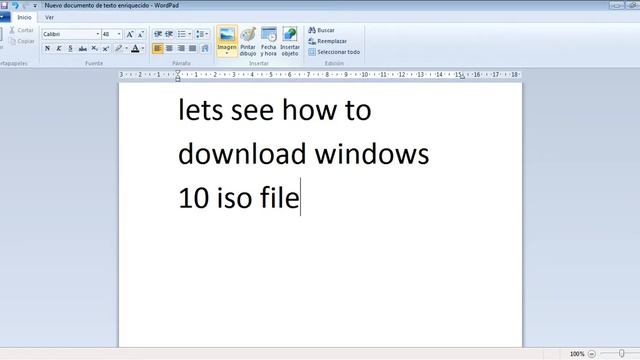This screenshot has height=360, width=640.
Task: Select Justify text alignment
Action: [x=192, y=49]
